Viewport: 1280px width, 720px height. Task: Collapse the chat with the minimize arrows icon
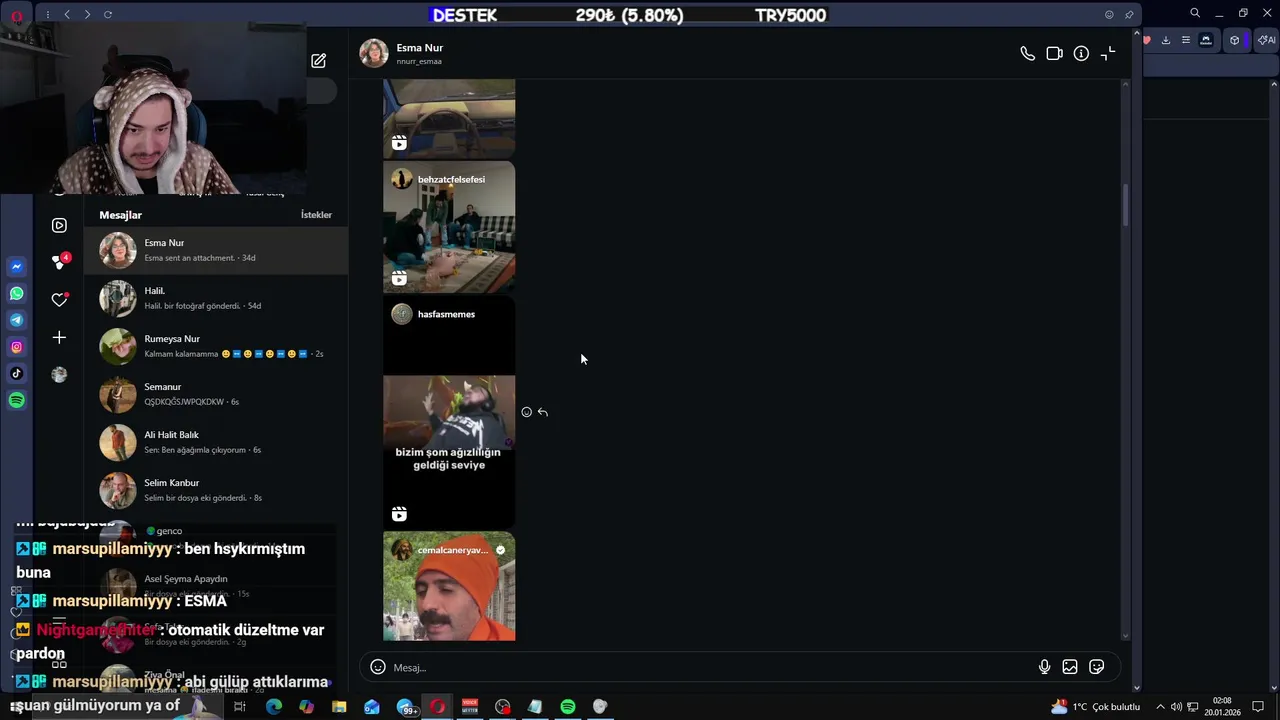(1108, 54)
